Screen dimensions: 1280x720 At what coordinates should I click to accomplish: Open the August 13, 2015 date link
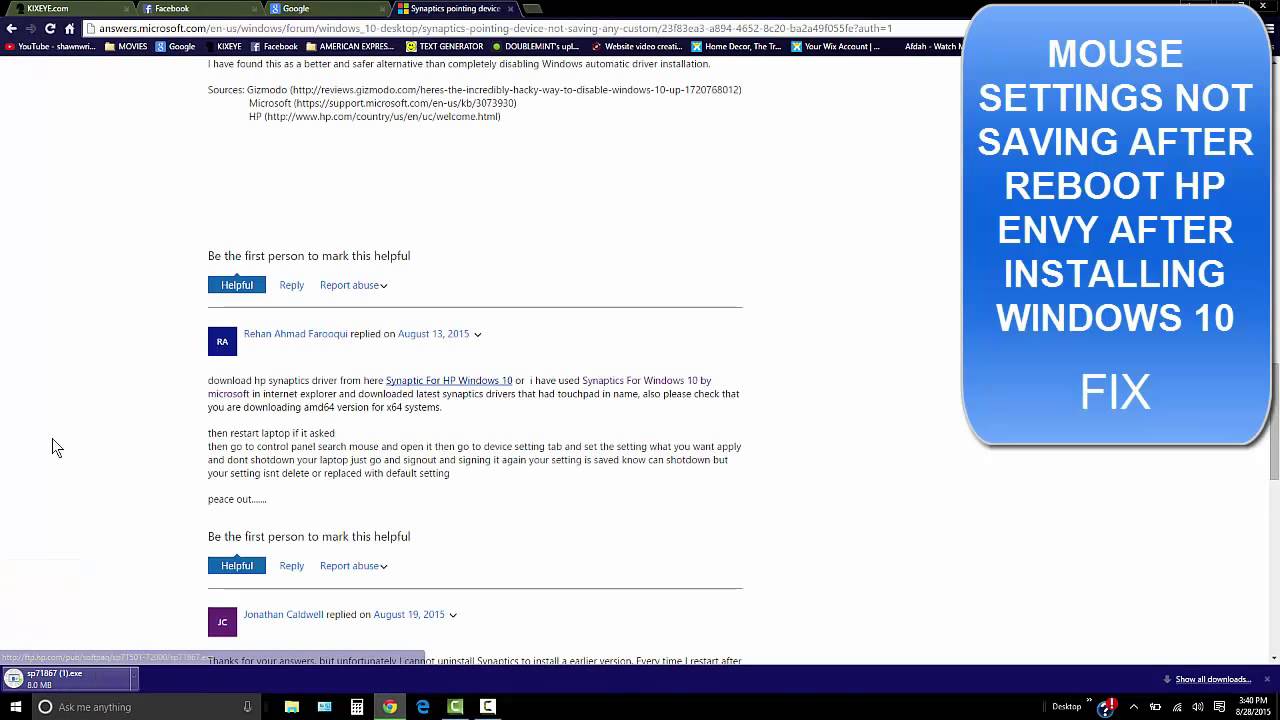(x=433, y=334)
